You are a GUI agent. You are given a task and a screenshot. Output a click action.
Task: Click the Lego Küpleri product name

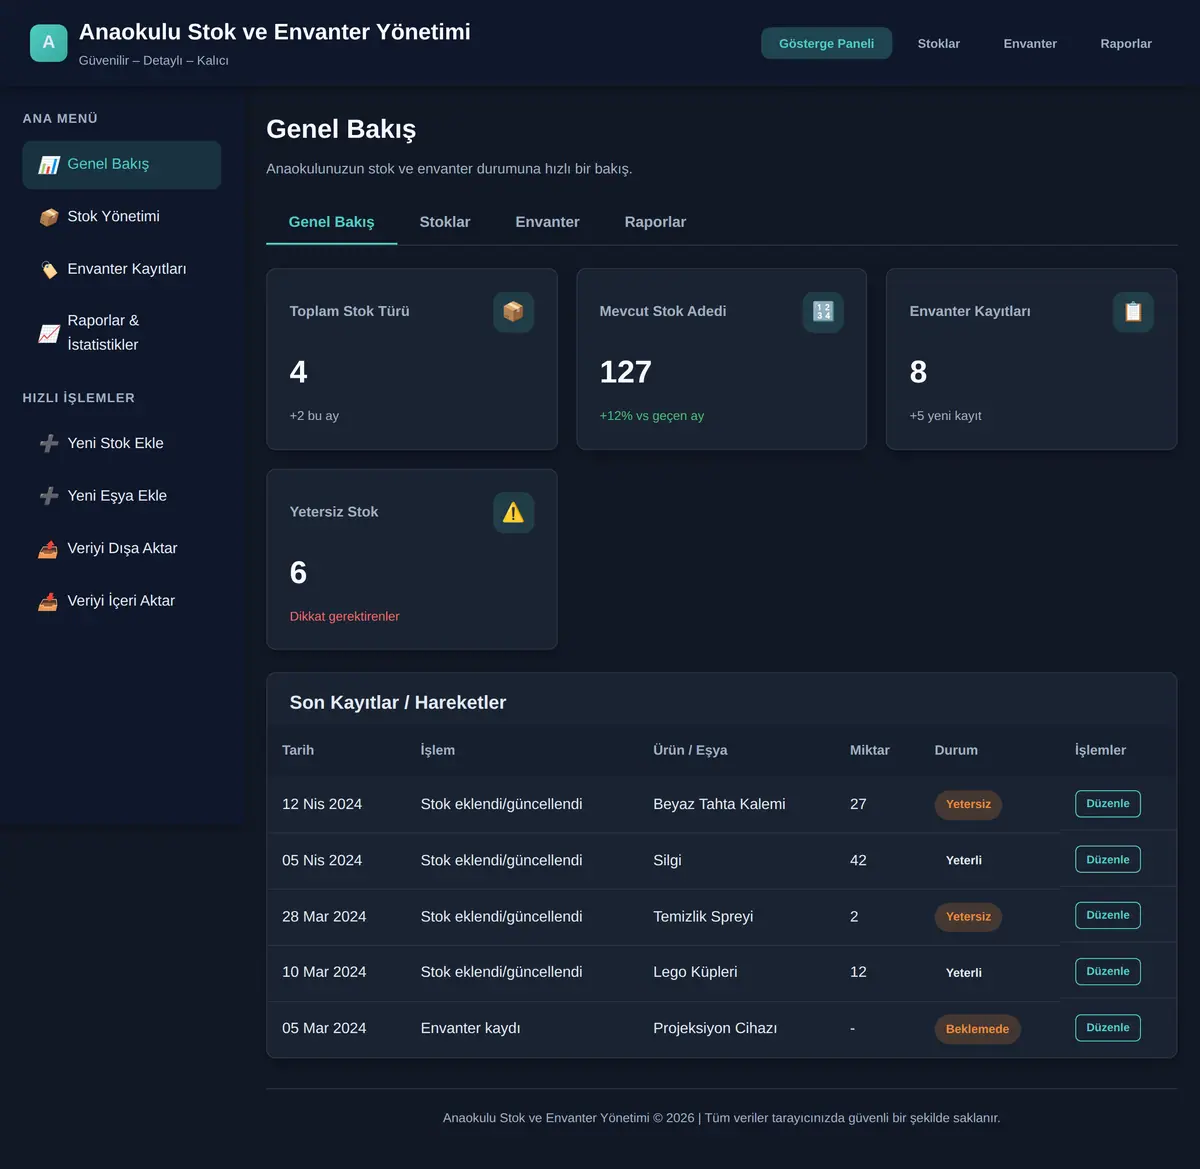pyautogui.click(x=695, y=972)
